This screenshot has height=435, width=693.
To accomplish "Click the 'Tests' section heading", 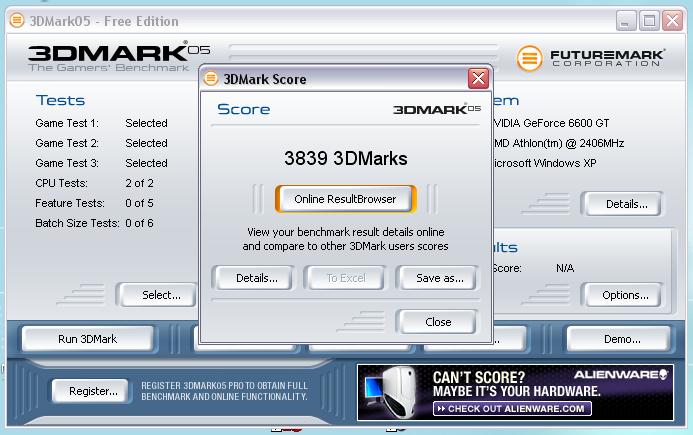I will point(61,100).
